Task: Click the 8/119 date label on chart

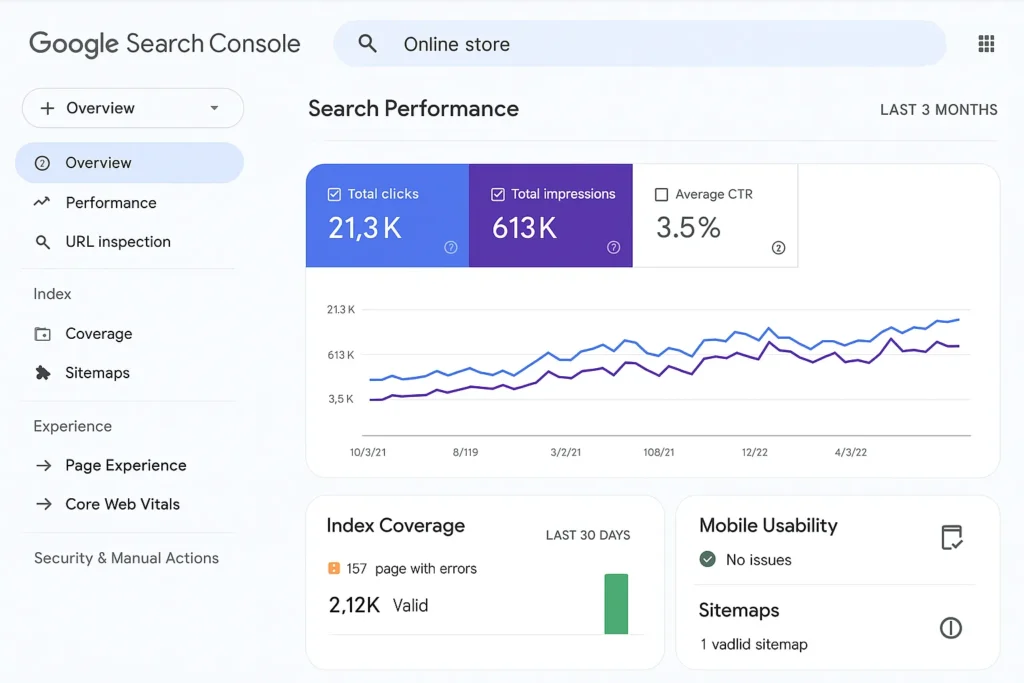Action: pyautogui.click(x=465, y=452)
